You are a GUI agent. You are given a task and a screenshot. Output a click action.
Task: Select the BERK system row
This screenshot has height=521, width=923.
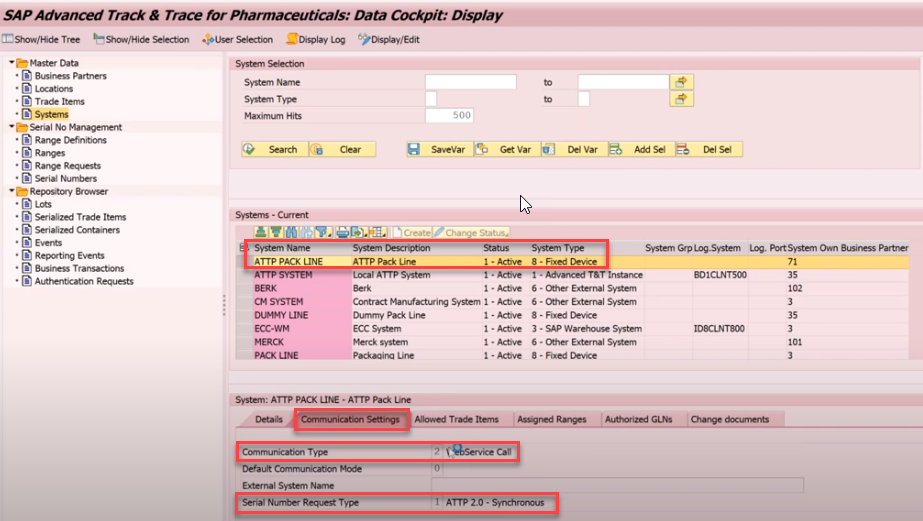point(572,288)
